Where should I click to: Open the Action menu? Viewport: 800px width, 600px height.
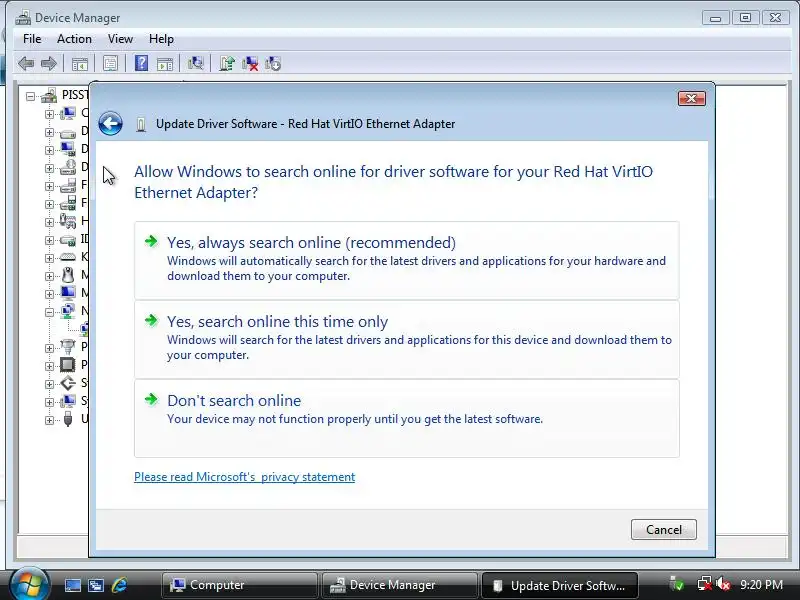coord(74,39)
